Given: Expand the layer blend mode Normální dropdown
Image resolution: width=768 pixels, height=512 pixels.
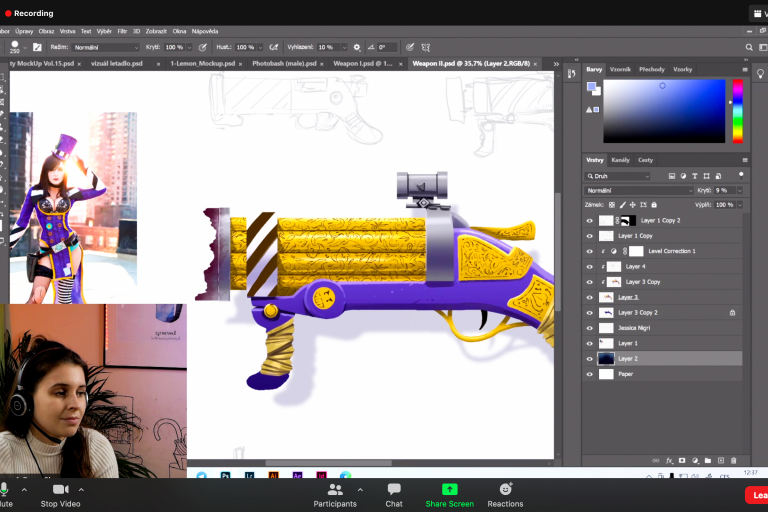Looking at the screenshot, I should [638, 190].
